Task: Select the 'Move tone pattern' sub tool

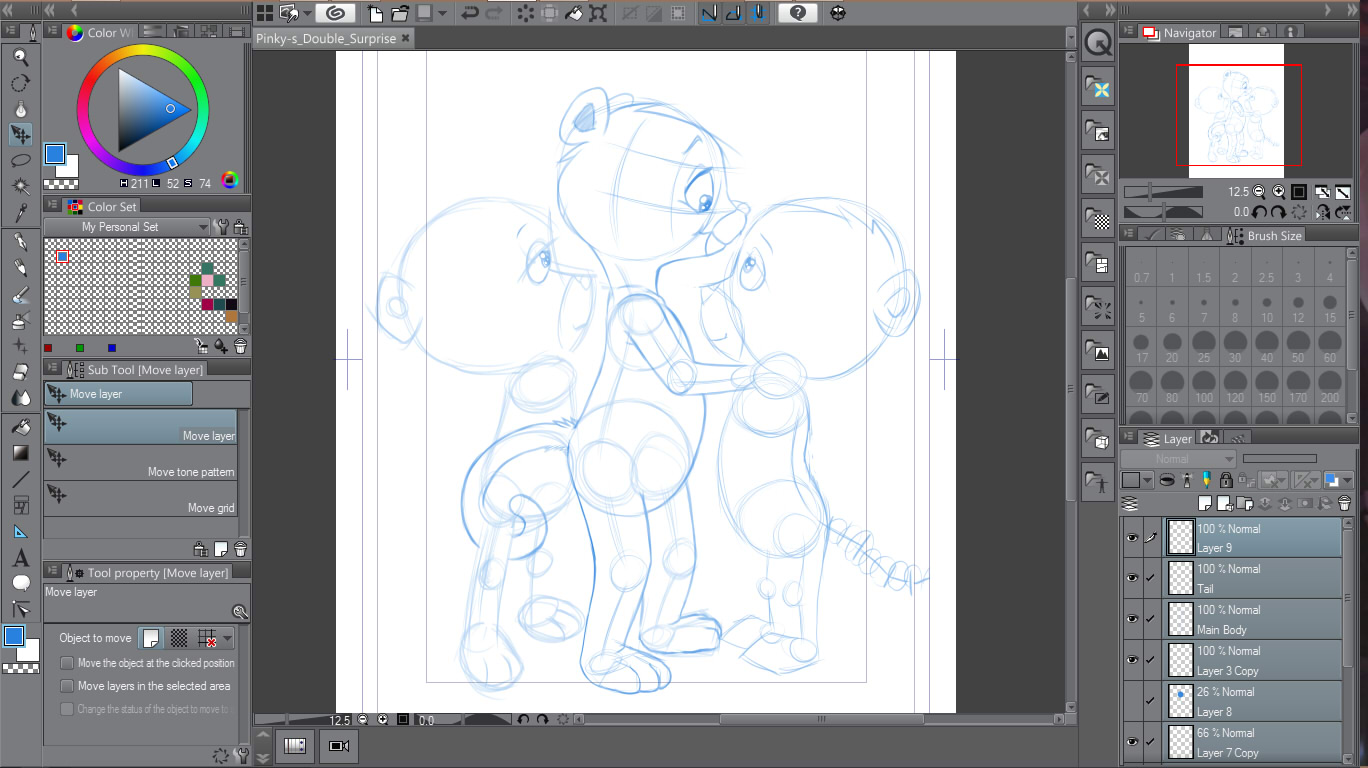Action: (140, 462)
